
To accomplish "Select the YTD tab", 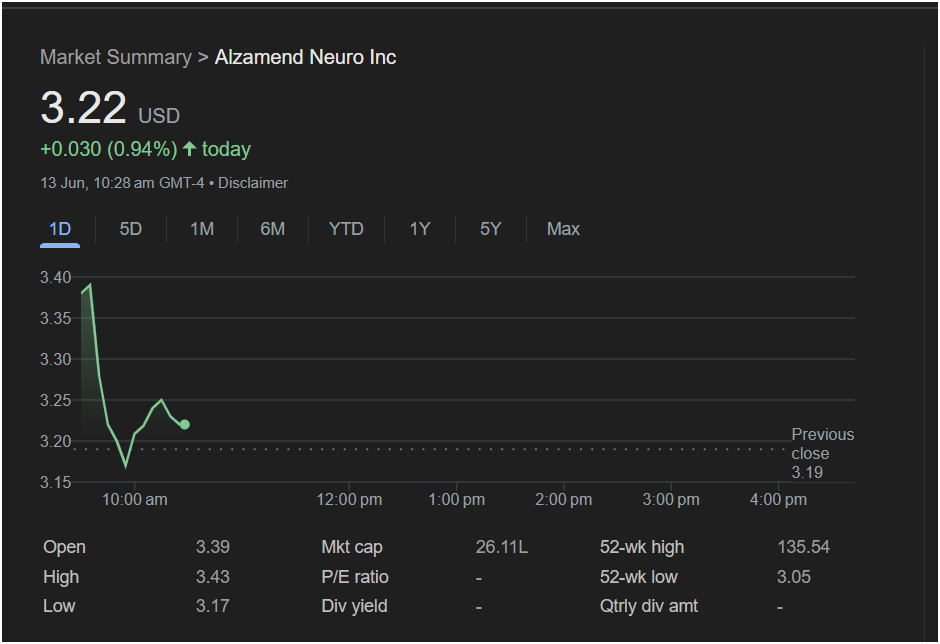I will tap(346, 229).
